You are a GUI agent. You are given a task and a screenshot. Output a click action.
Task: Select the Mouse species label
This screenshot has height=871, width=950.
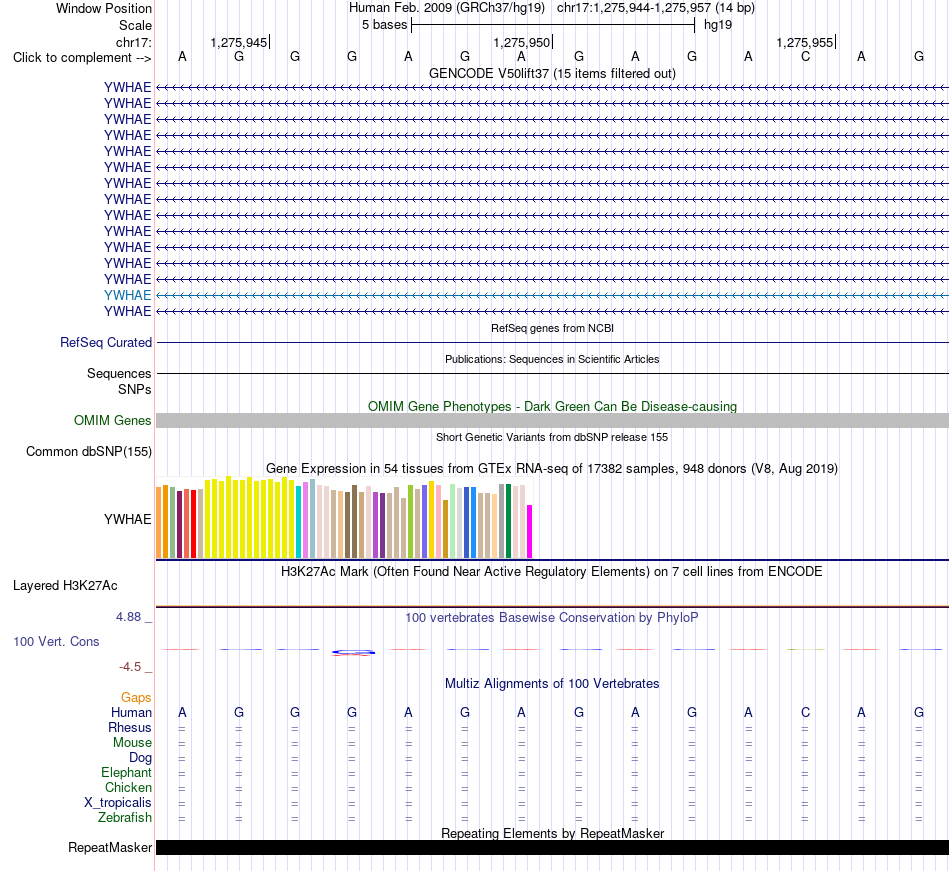point(132,743)
